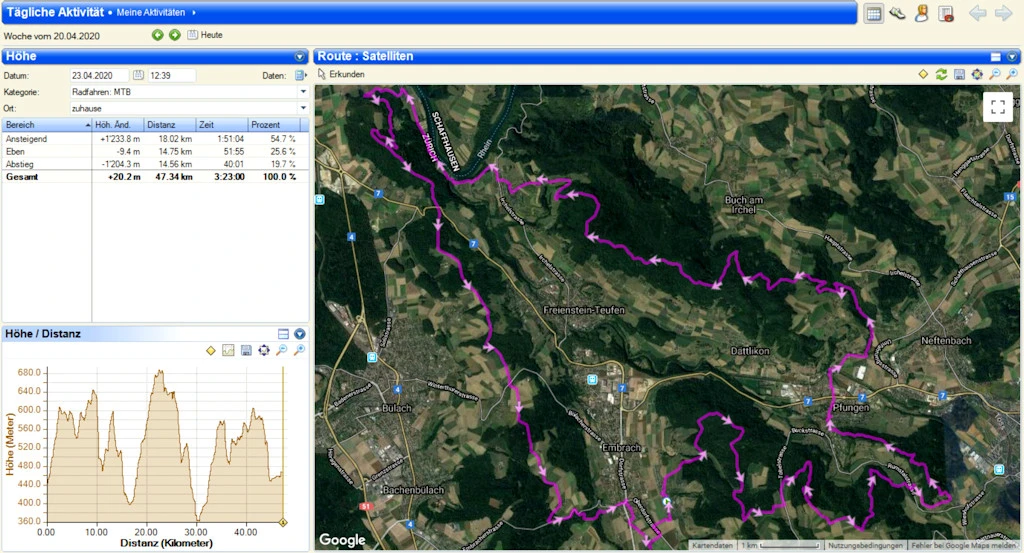Click the Erkunden explore button

(x=341, y=74)
